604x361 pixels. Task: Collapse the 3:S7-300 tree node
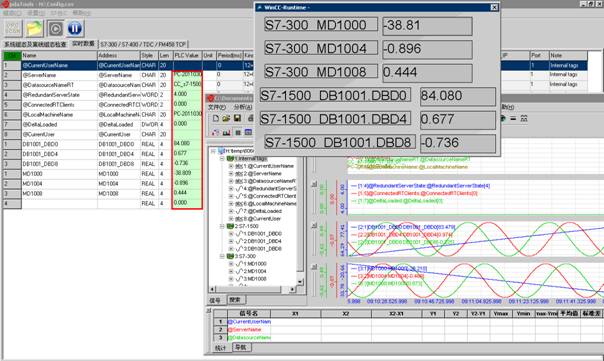click(x=222, y=256)
